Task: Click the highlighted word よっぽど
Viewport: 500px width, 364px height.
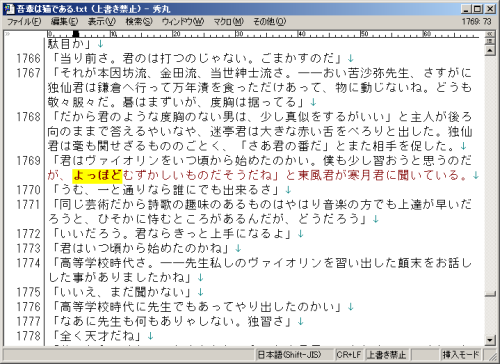Action: pos(97,176)
